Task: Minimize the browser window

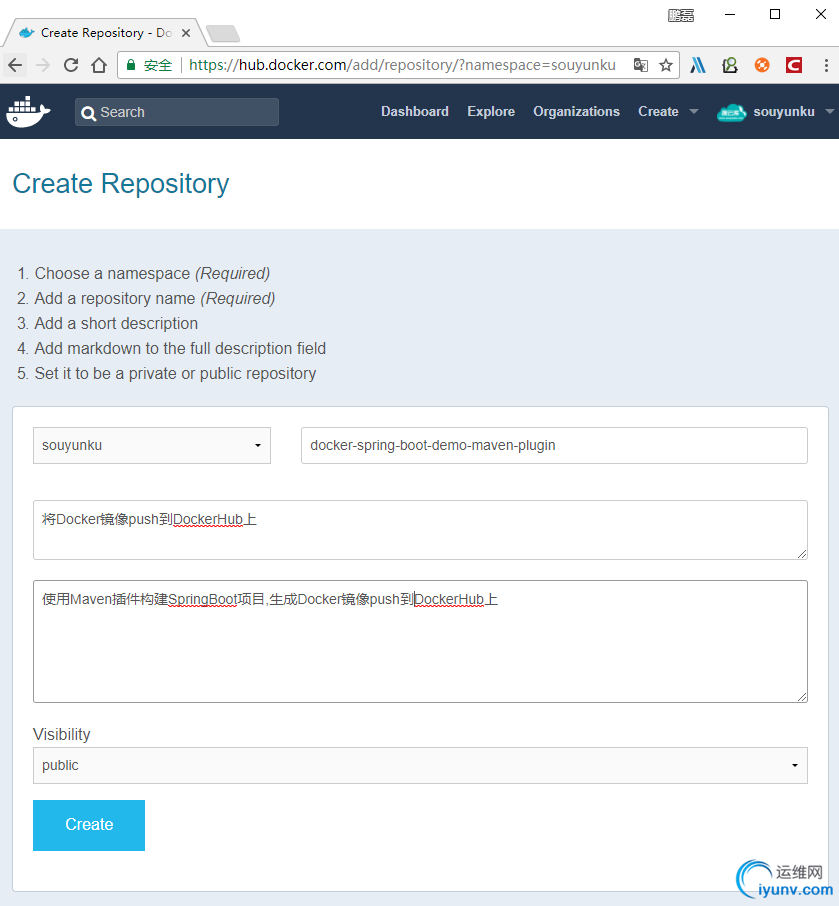Action: click(730, 14)
